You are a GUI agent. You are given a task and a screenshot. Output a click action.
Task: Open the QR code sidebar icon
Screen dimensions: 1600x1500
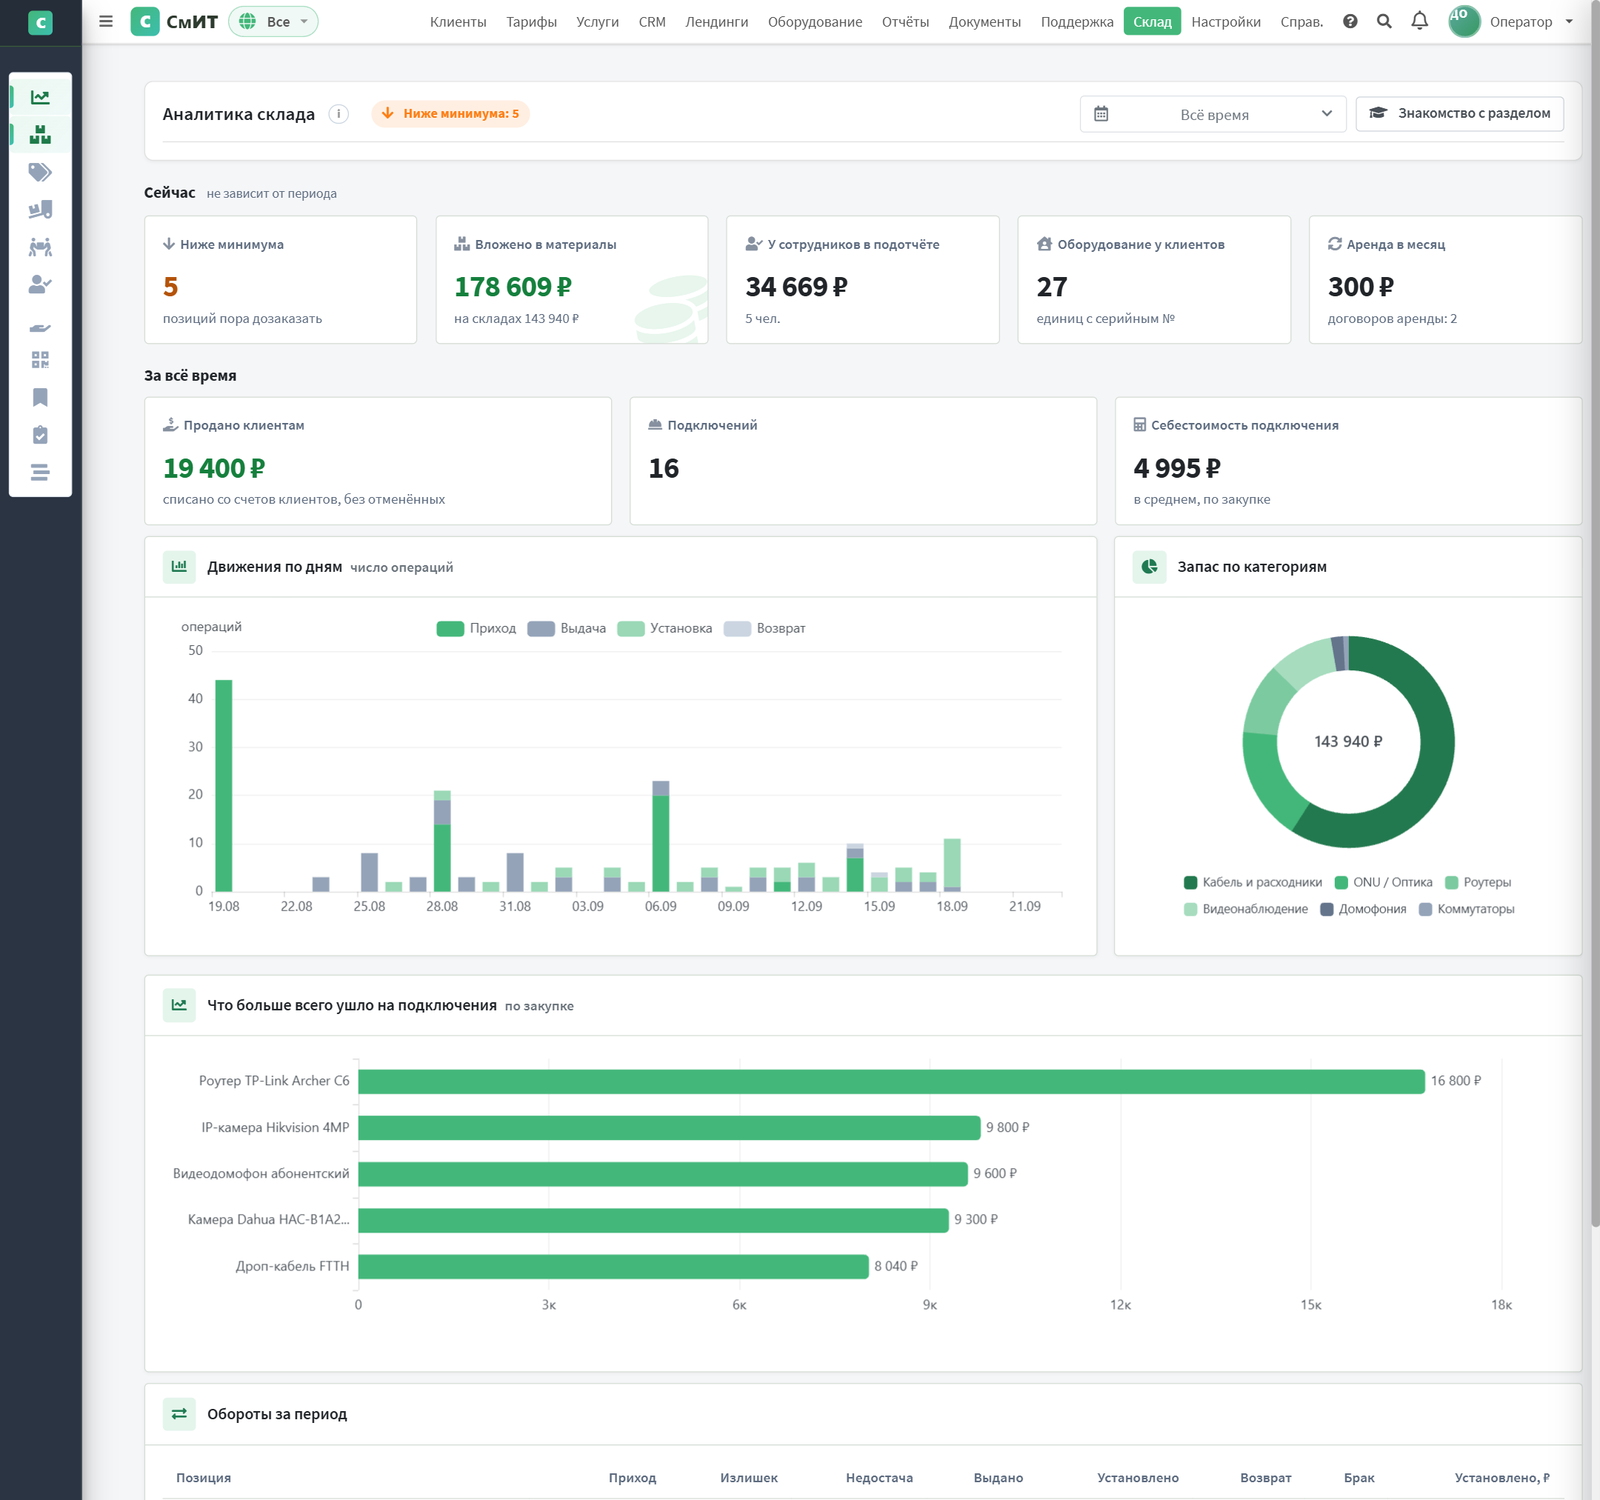(40, 360)
